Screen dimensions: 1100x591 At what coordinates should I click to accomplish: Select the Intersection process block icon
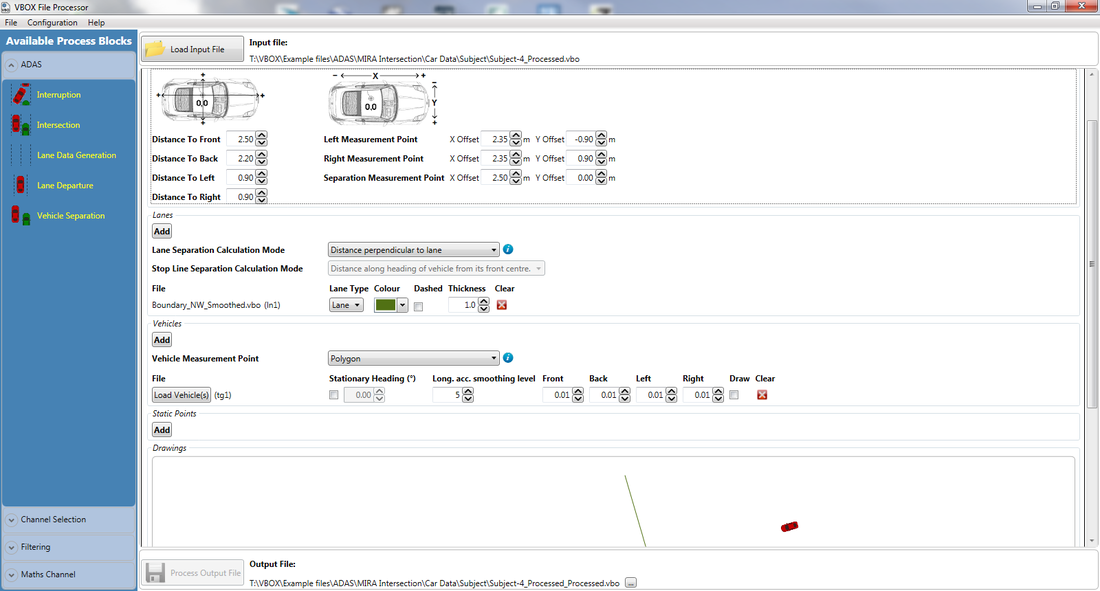(x=21, y=125)
